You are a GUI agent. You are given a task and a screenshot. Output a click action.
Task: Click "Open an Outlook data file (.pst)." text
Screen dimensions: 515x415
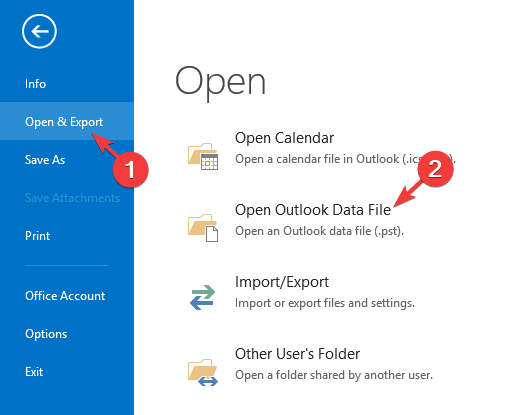point(319,231)
